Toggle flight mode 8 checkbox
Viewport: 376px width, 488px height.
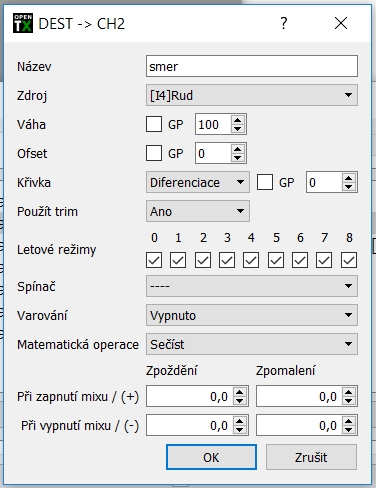(x=349, y=260)
